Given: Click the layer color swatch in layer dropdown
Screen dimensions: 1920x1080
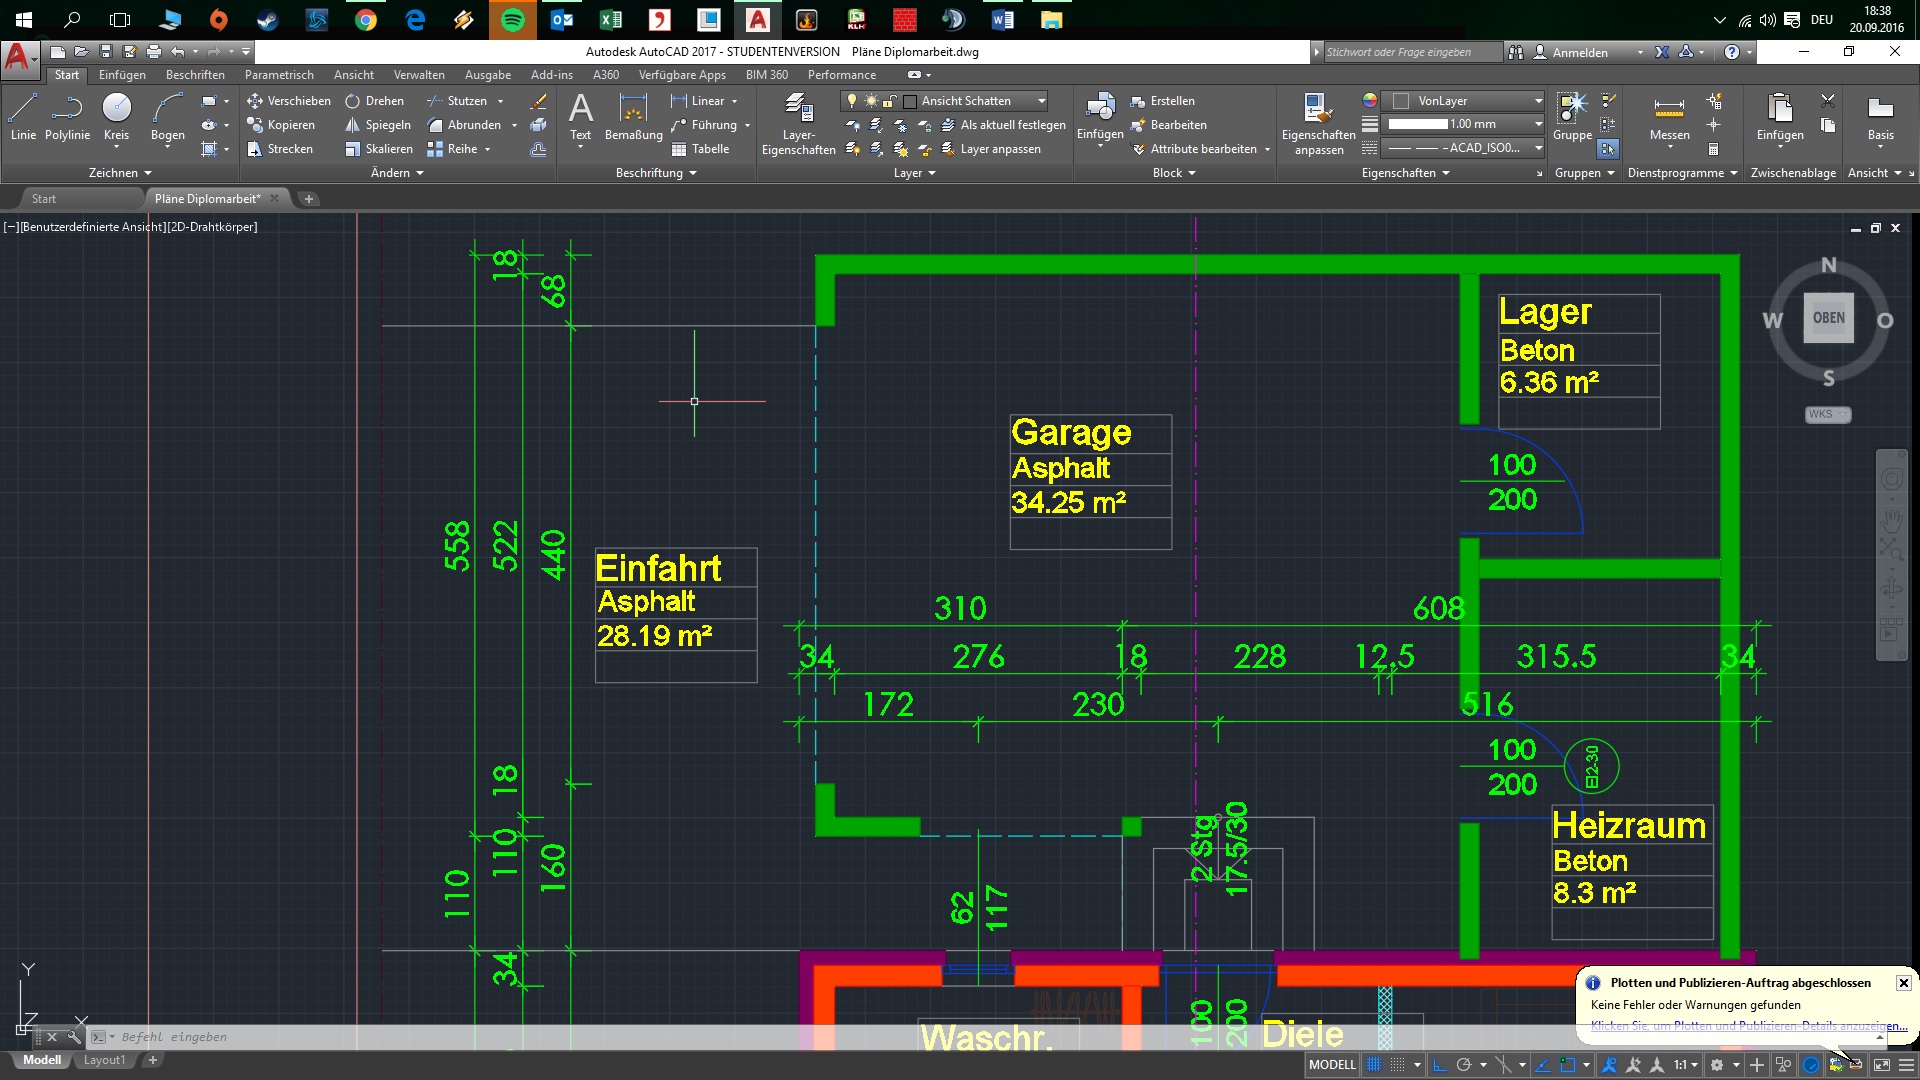Looking at the screenshot, I should click(x=910, y=101).
